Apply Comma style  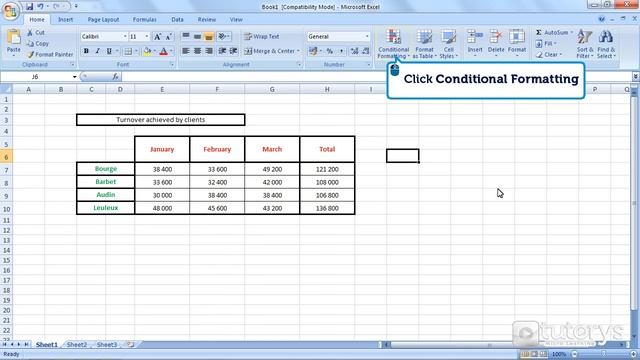(341, 51)
